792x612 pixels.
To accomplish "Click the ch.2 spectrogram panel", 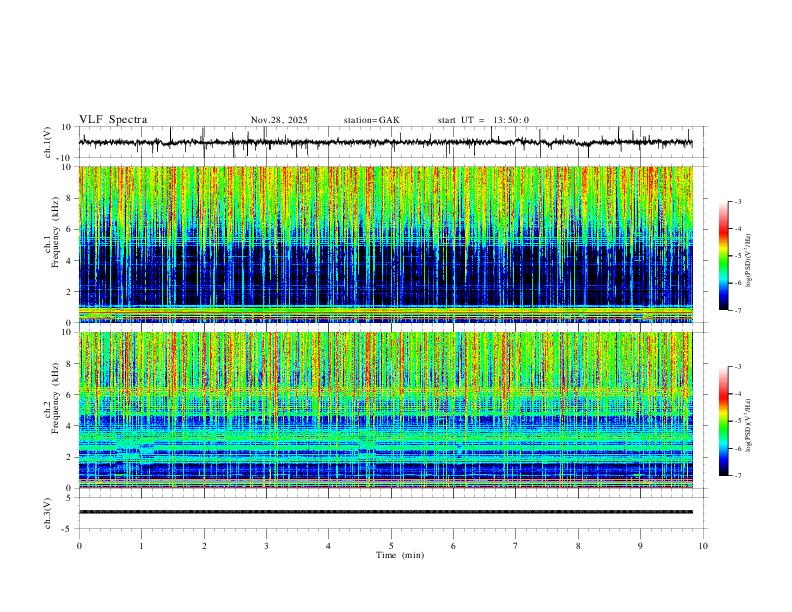I will 385,410.
